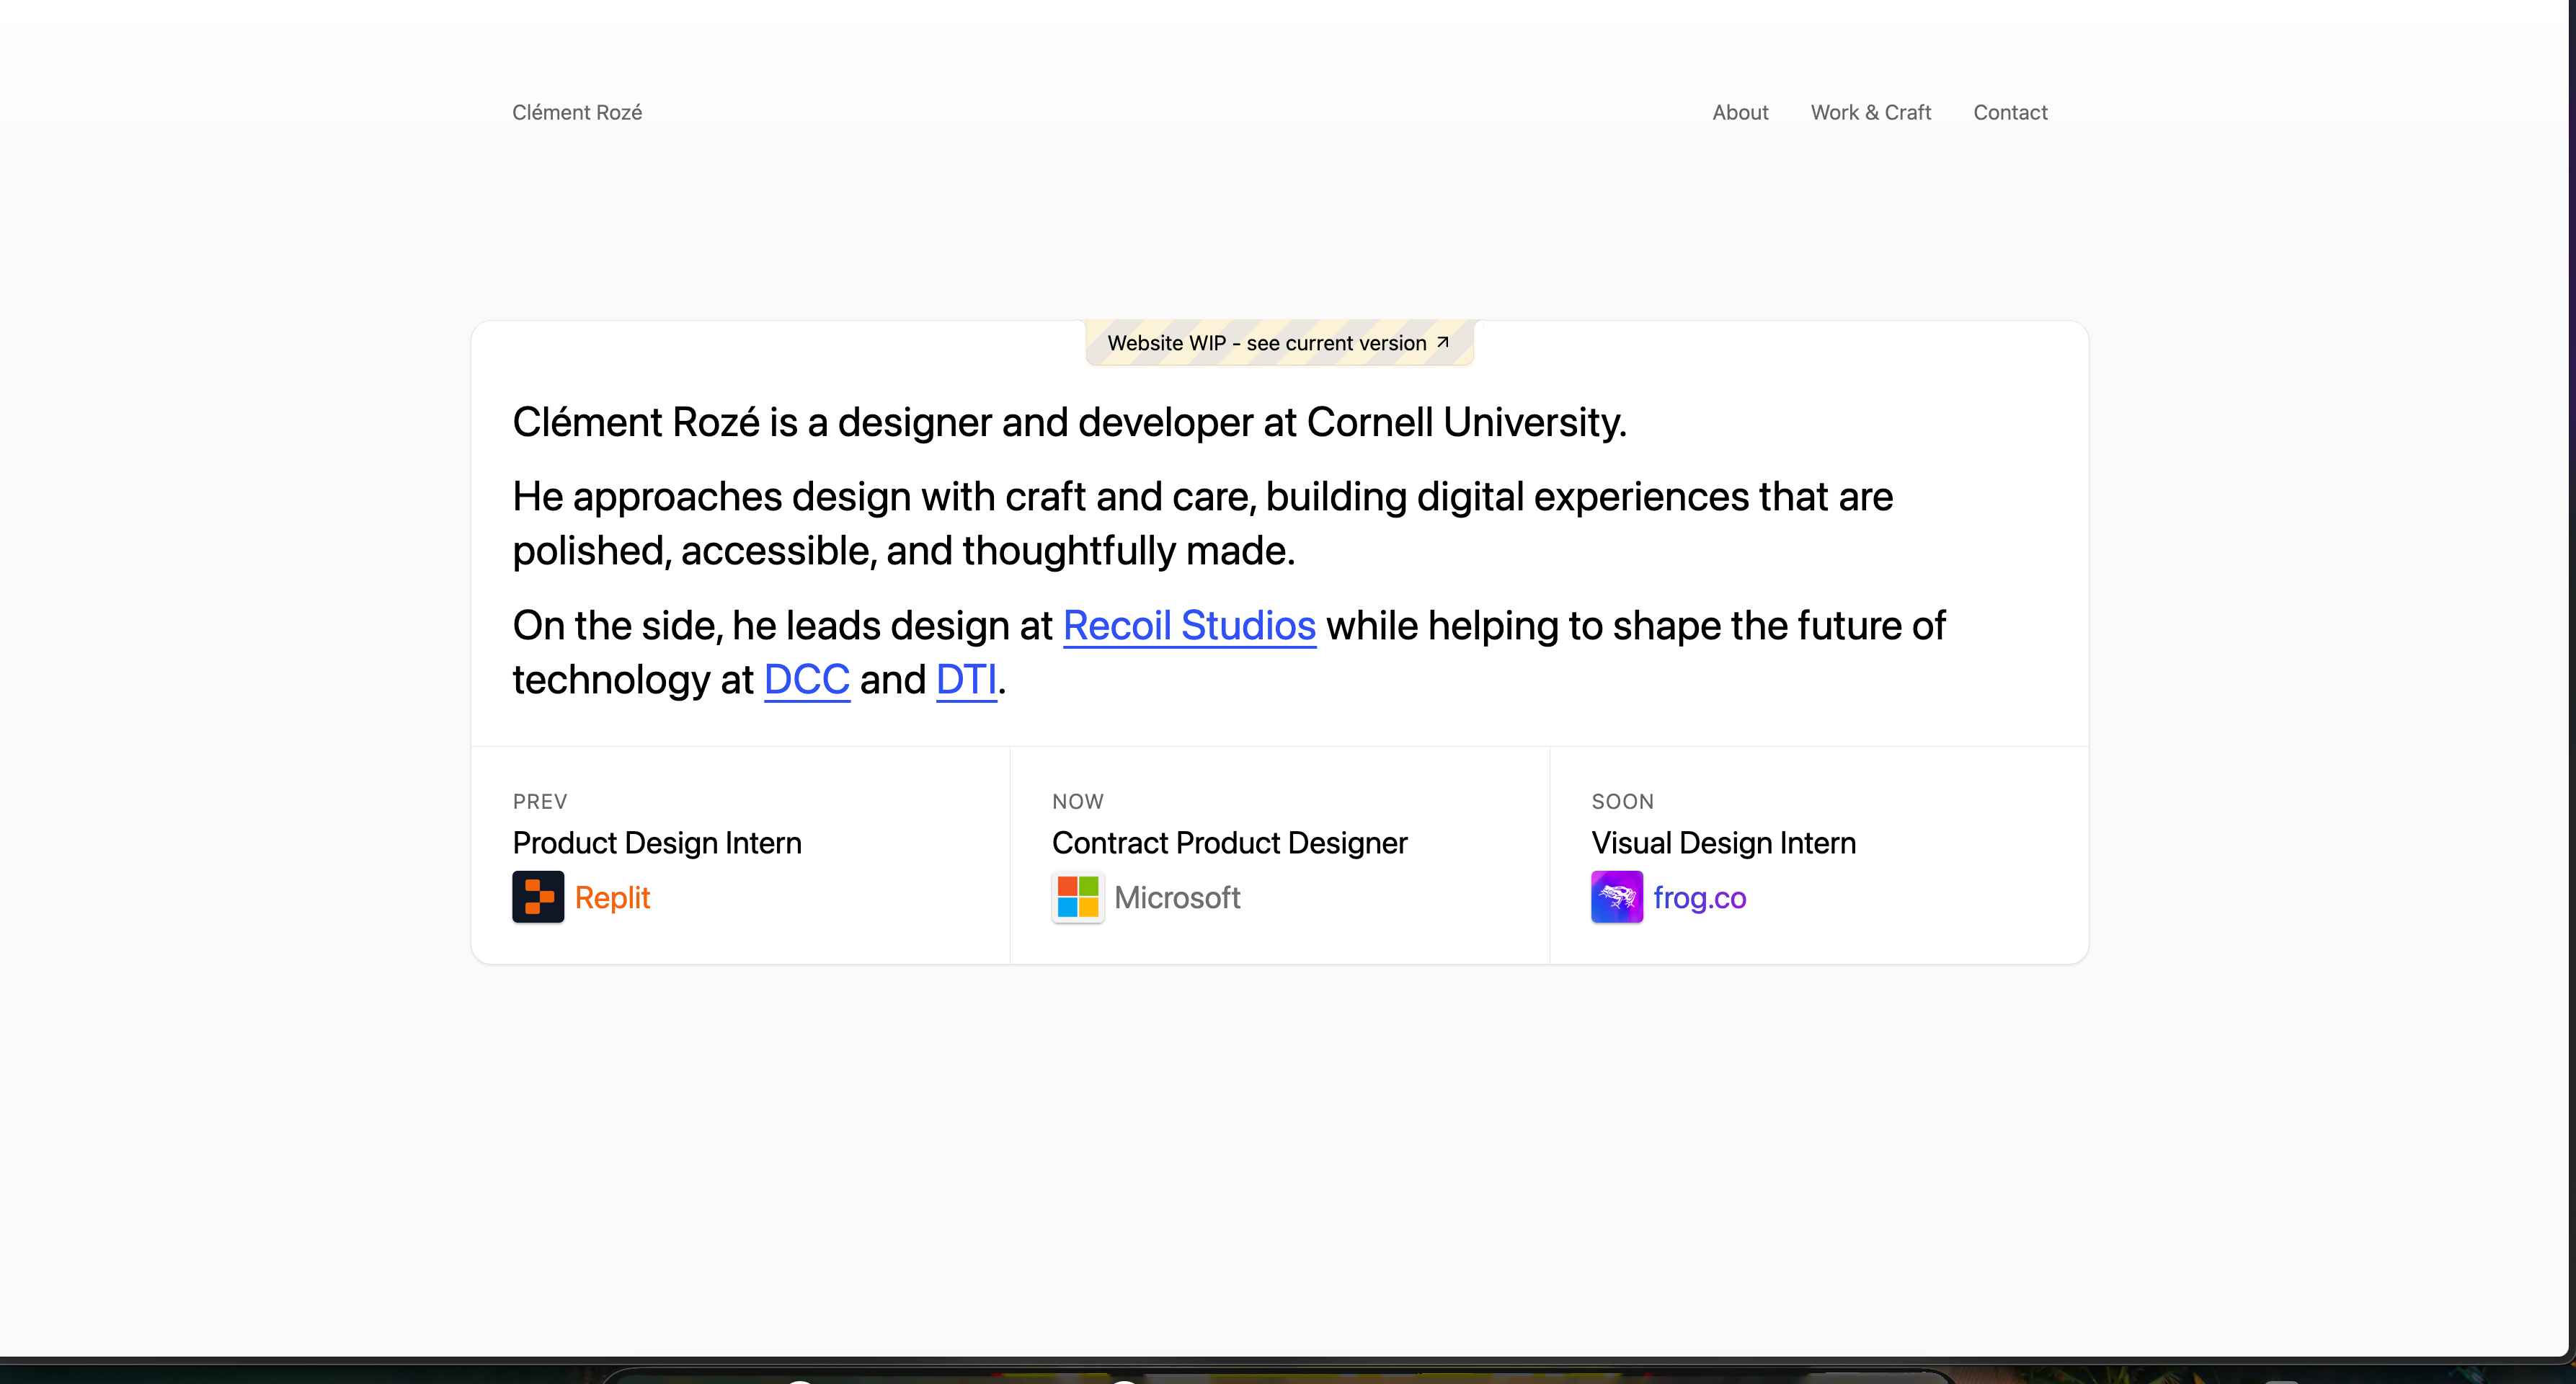Viewport: 2576px width, 1384px height.
Task: Select the NOW Contract Product Designer card
Action: pos(1280,852)
